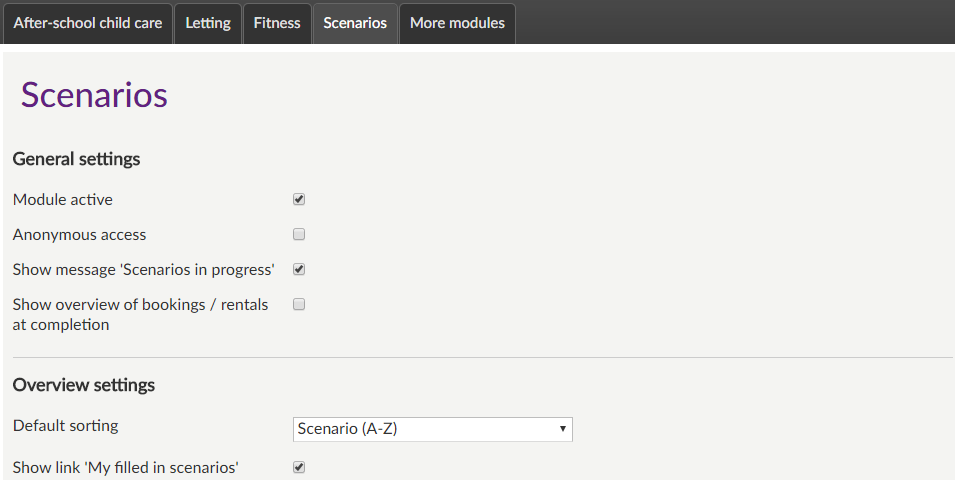The width and height of the screenshot is (955, 480).
Task: Click the General settings section heading
Action: point(77,159)
